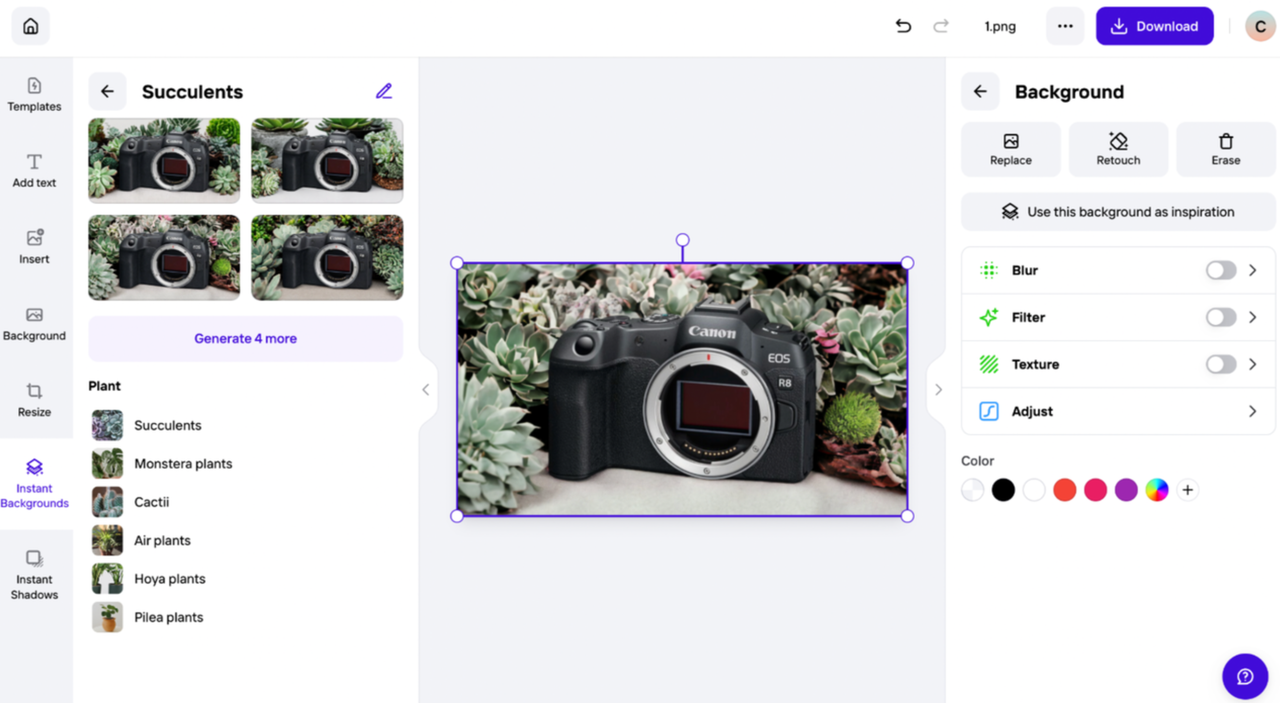Screen dimensions: 1280x703
Task: Open the three-dots more options menu
Action: [x=1065, y=27]
